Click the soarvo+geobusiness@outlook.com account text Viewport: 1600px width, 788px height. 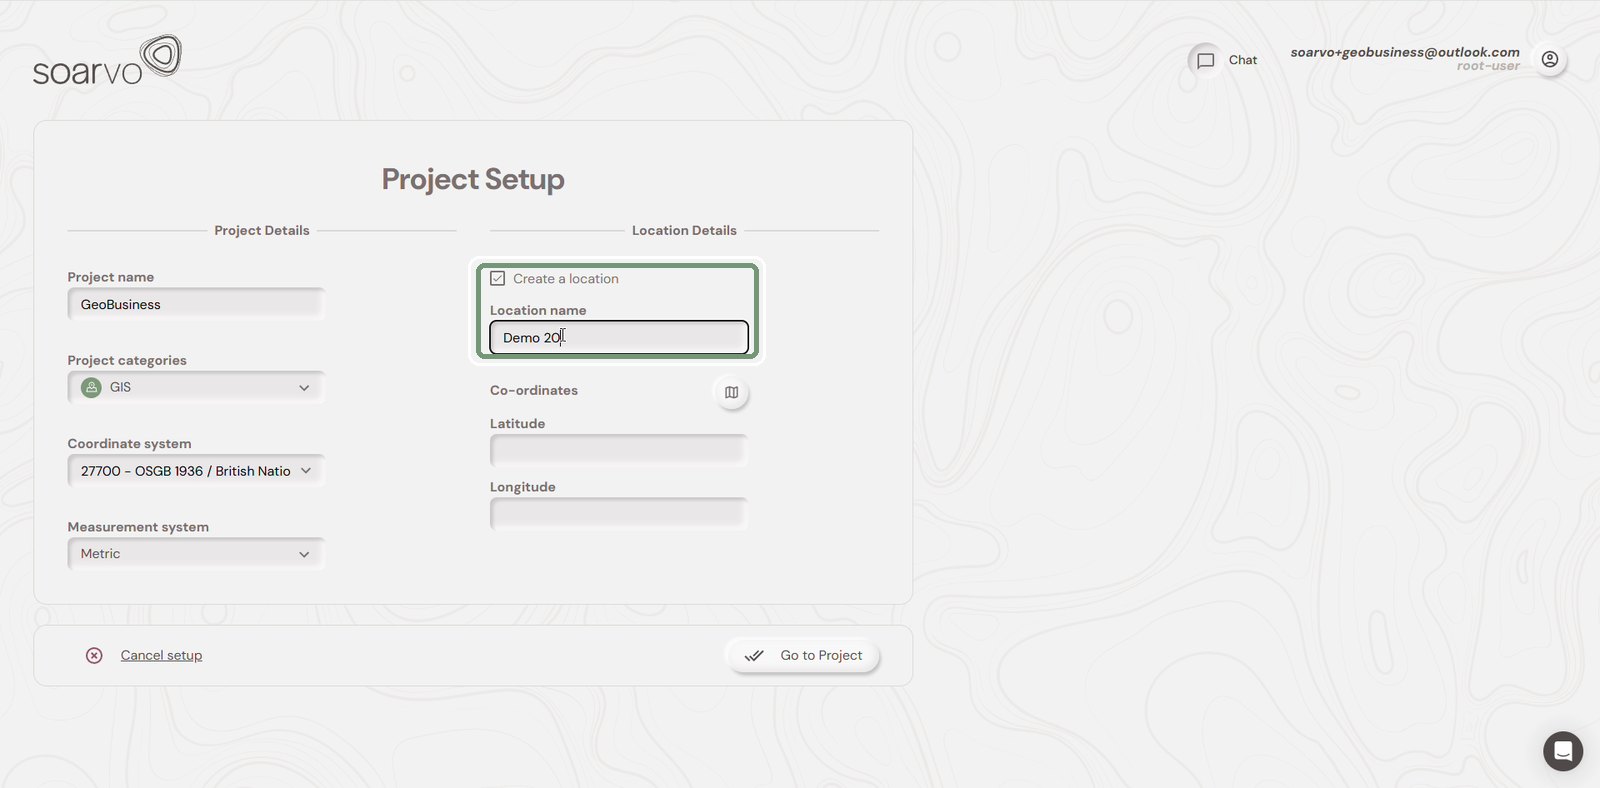[x=1405, y=52]
